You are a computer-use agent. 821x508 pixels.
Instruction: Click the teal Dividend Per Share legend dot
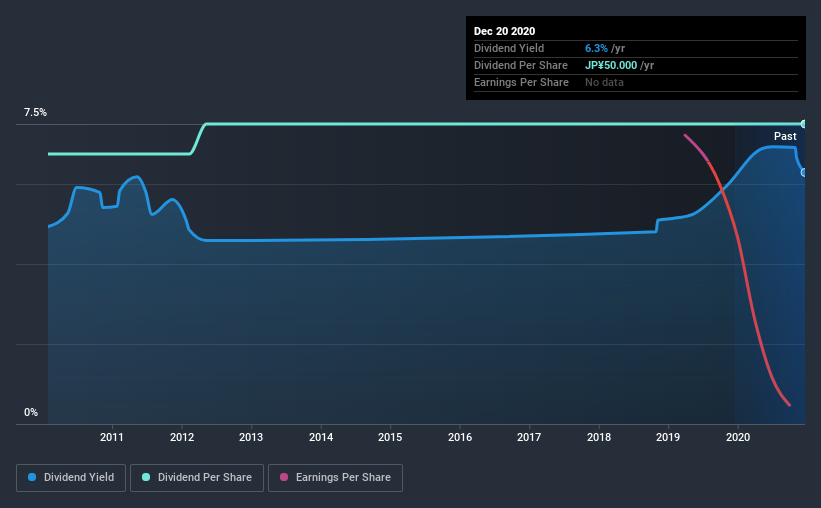tap(146, 477)
